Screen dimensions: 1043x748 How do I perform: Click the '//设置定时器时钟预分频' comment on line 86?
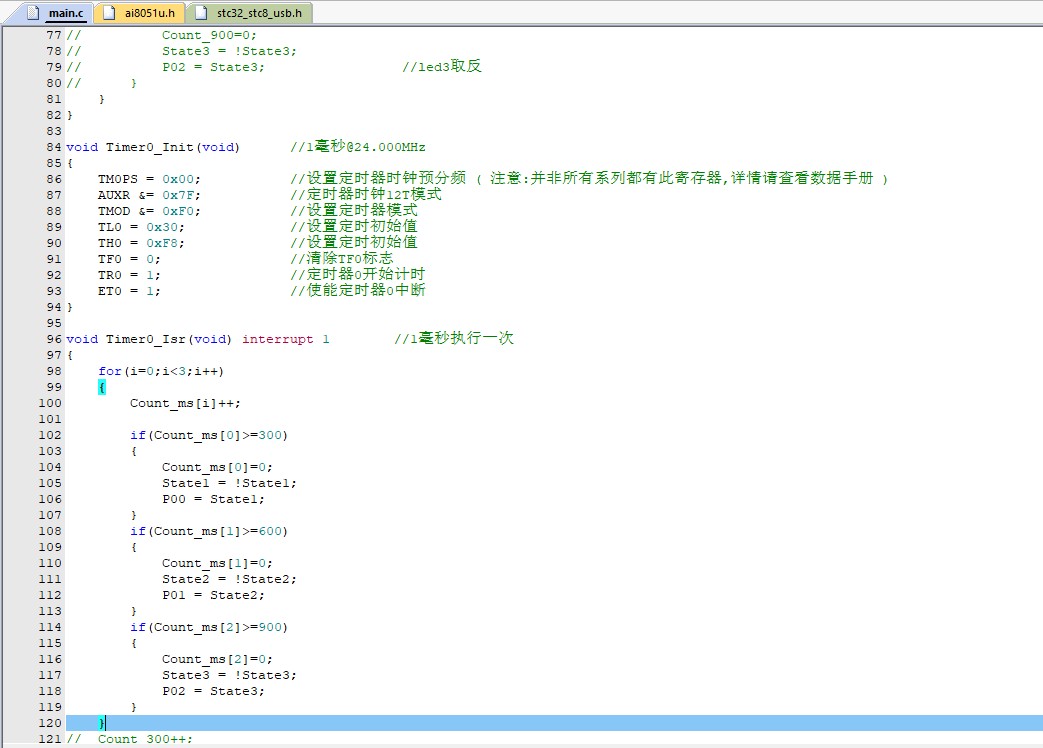tap(378, 178)
